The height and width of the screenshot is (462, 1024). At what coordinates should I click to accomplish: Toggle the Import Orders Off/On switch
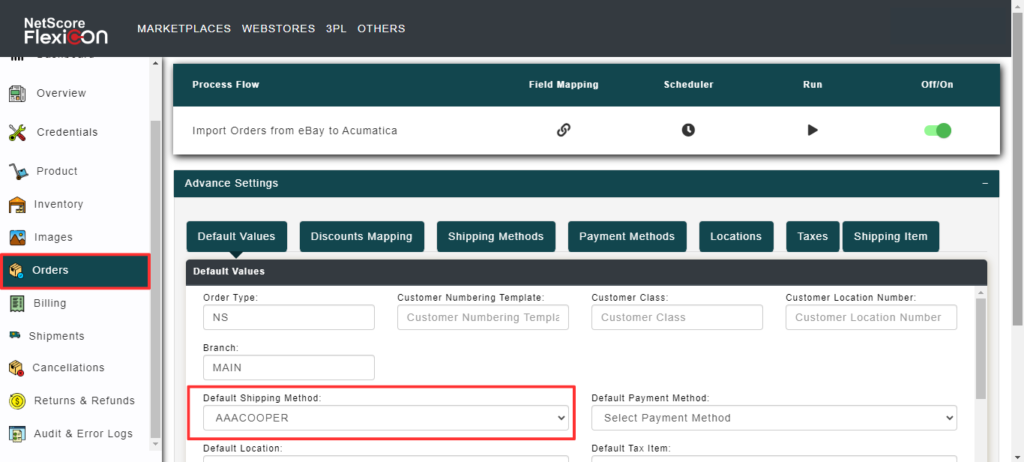coord(937,130)
